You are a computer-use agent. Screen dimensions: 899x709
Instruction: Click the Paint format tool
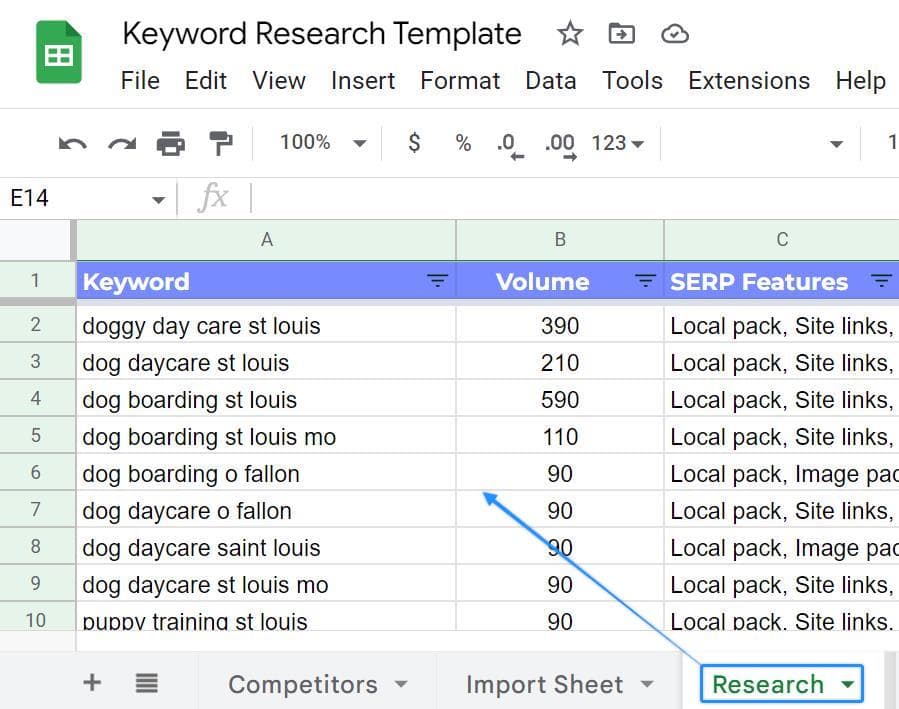[222, 143]
